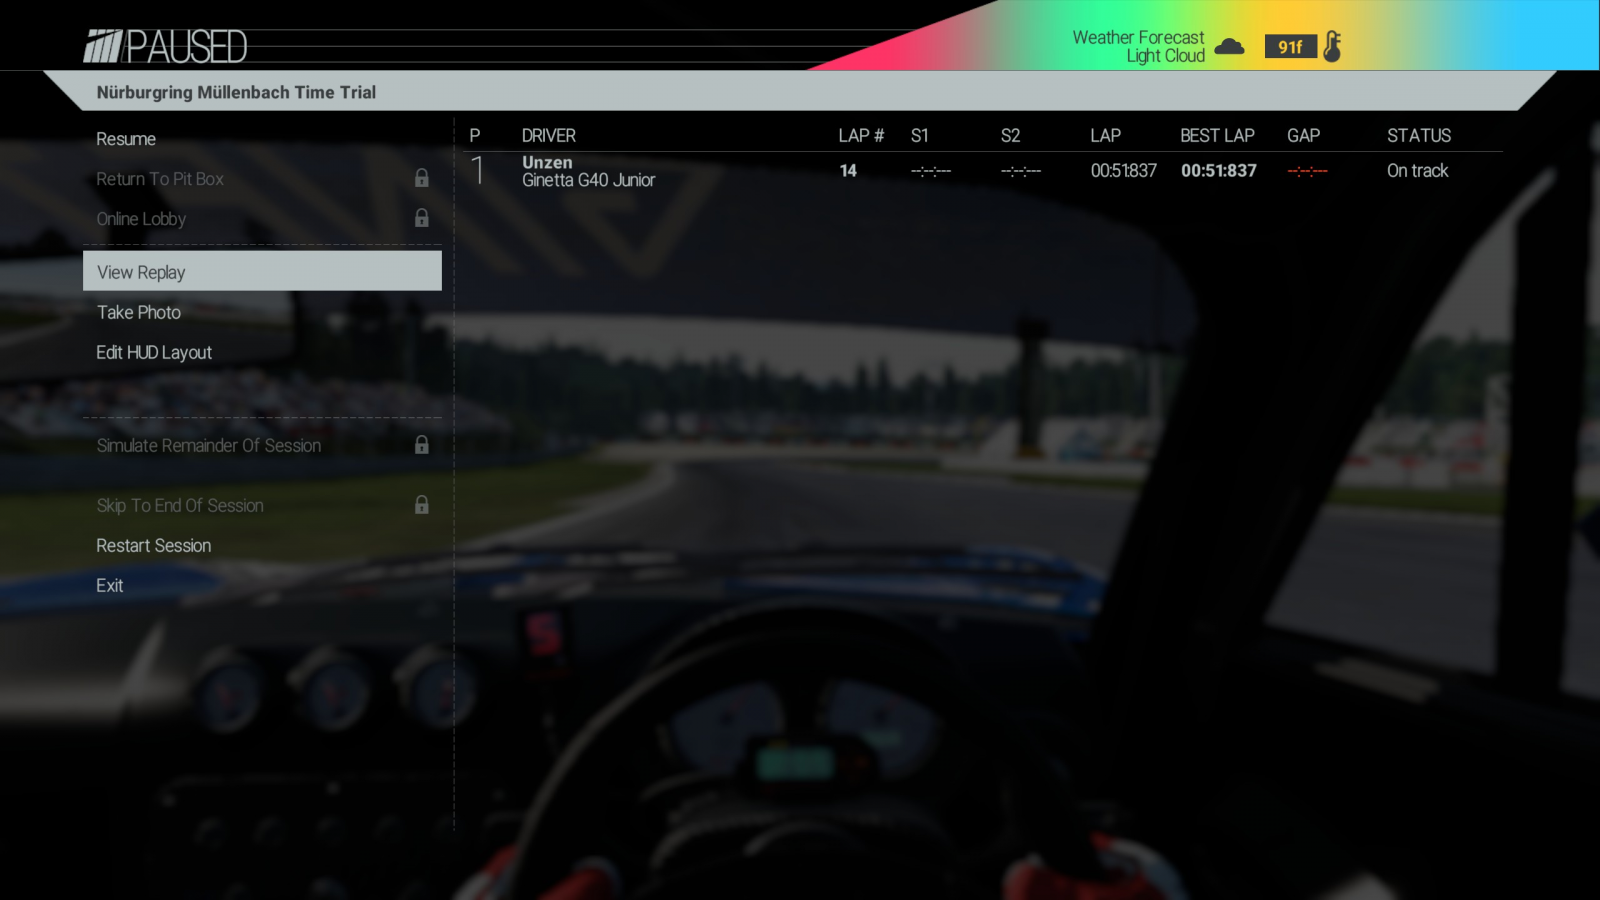Click lock icon next to Skip To End Of Session
Screen dimensions: 1600x900
421,505
